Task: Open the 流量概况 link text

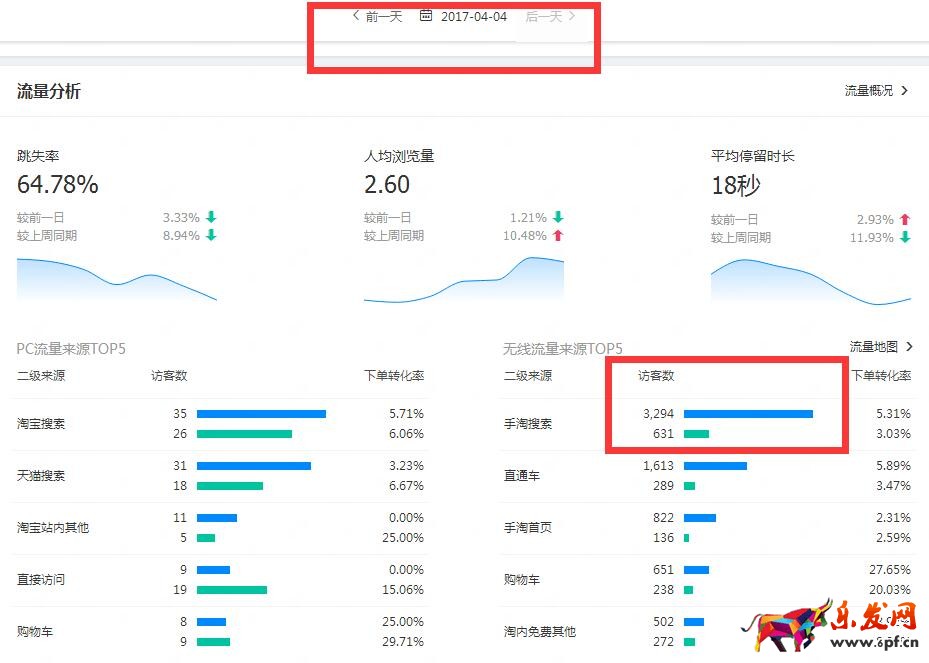Action: 868,91
